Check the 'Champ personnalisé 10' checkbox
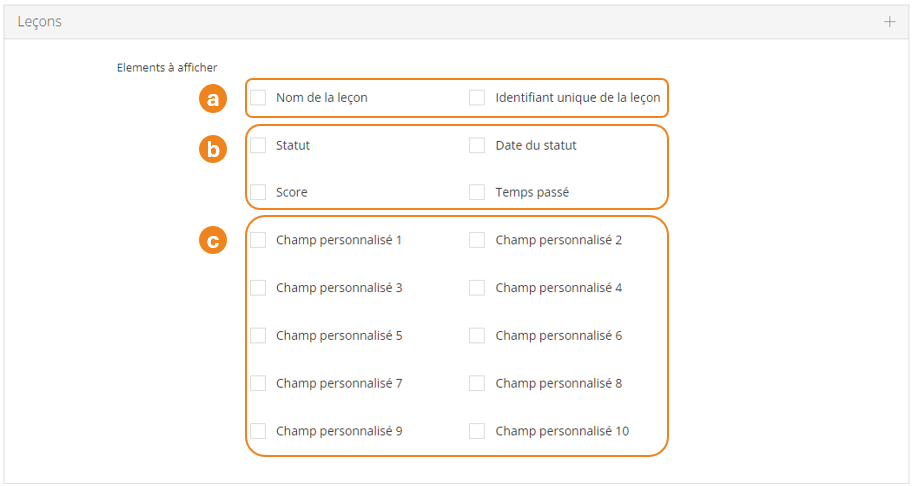Viewport: 913px width, 486px height. 477,431
